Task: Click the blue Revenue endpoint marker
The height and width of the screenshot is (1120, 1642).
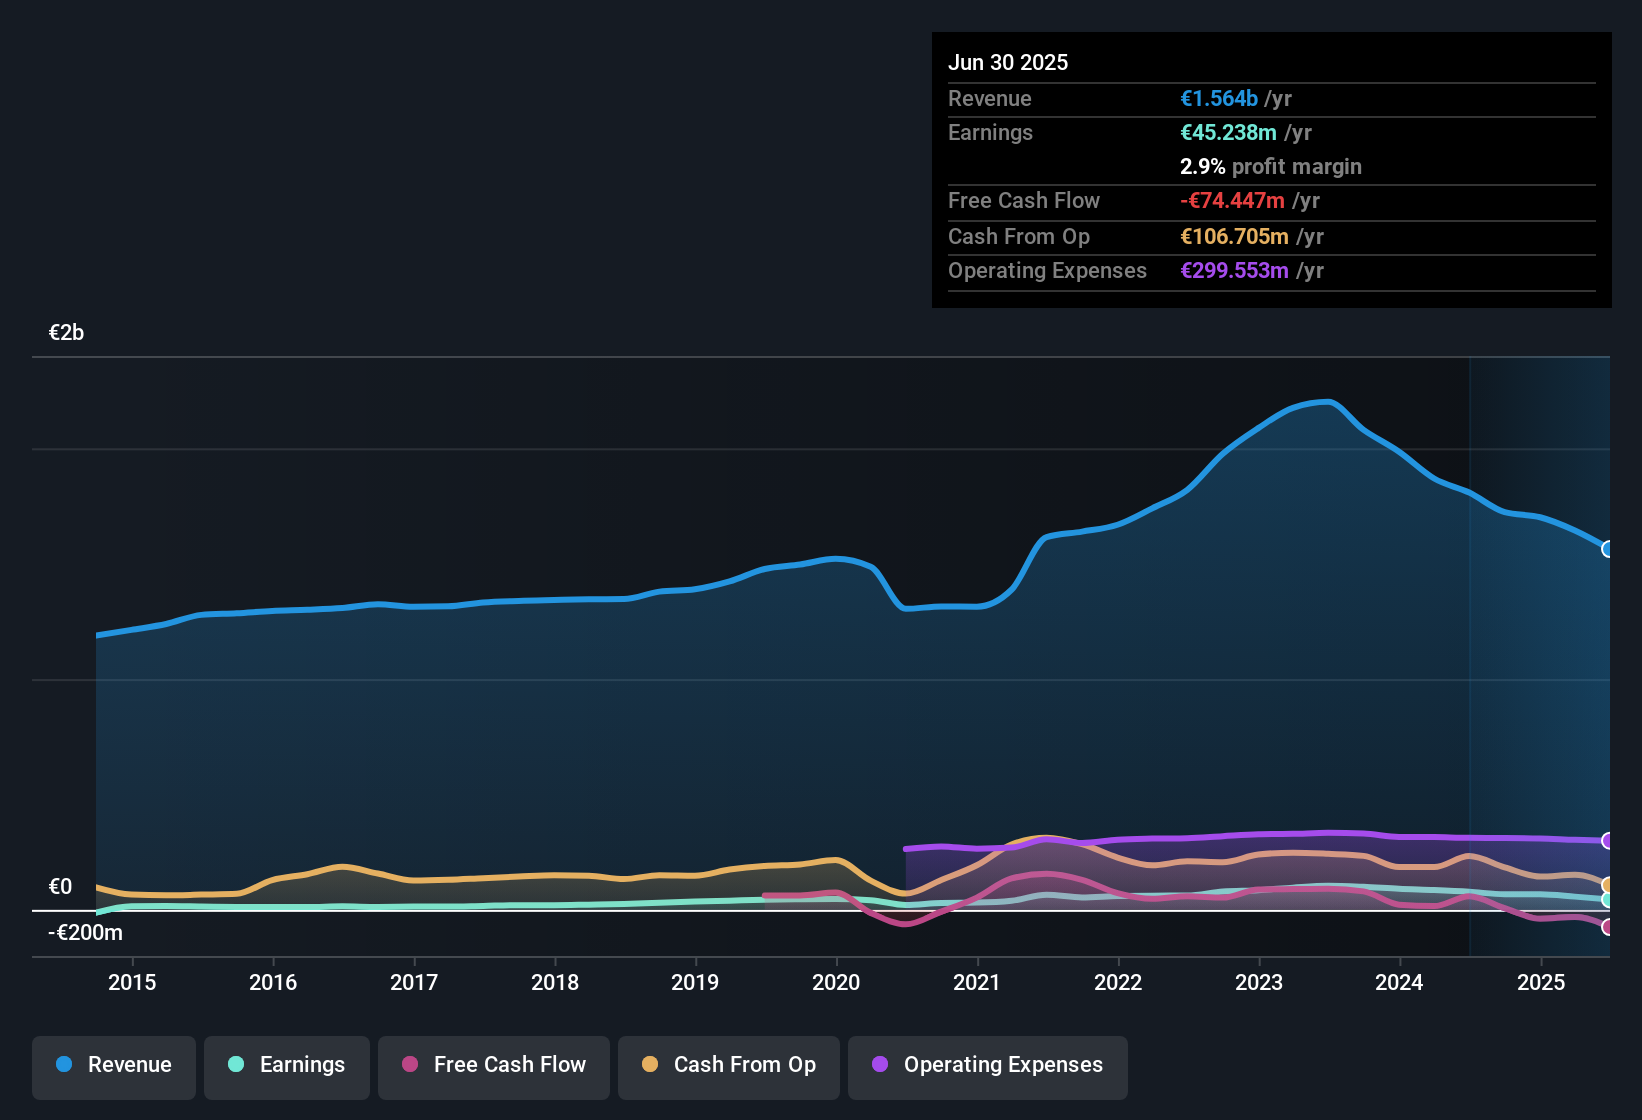Action: (1608, 549)
